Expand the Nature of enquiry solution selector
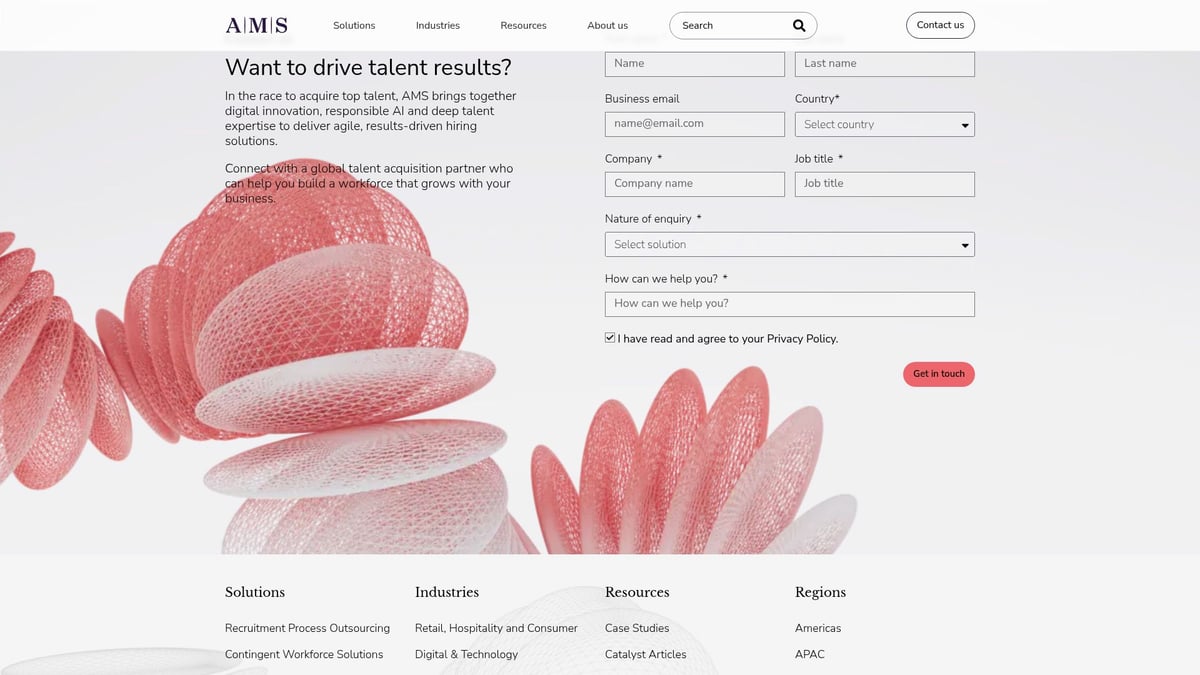 [x=789, y=244]
